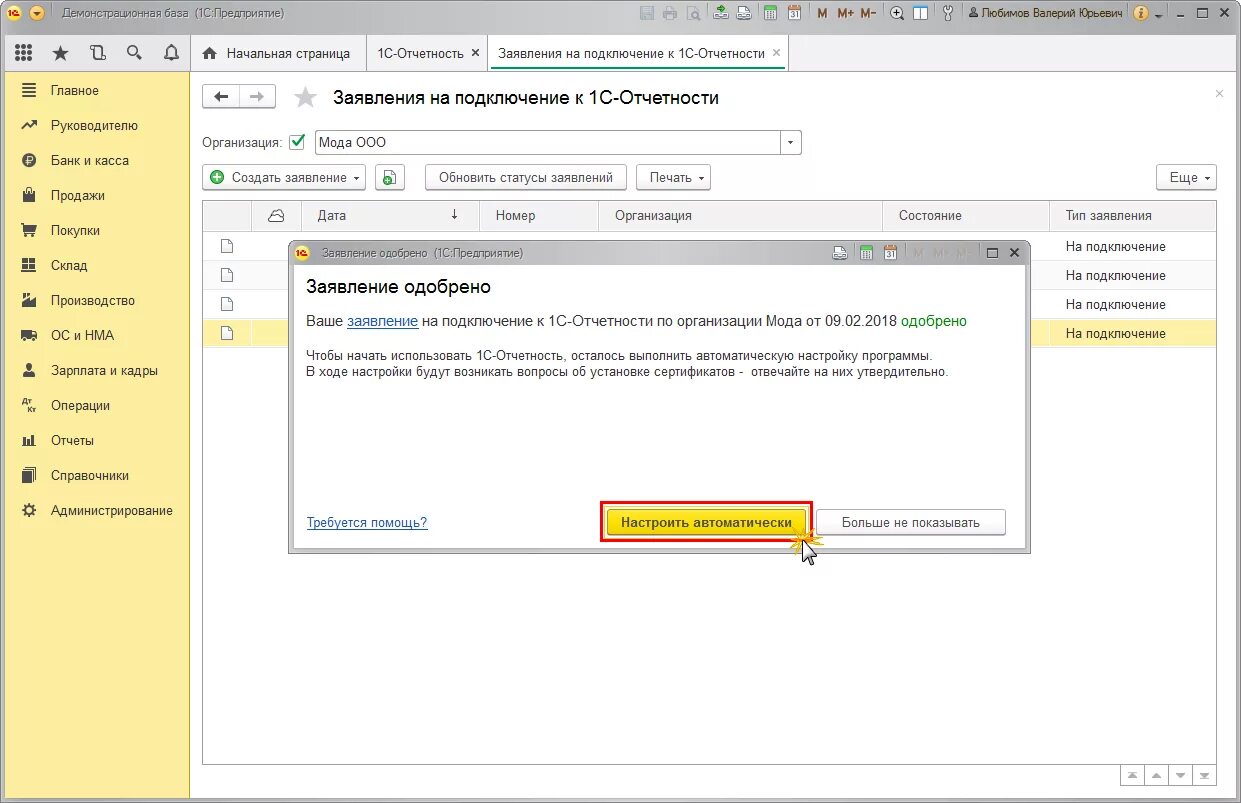The image size is (1241, 803).
Task: Click user name Любимов Валерий Юрьевич
Action: 1045,13
